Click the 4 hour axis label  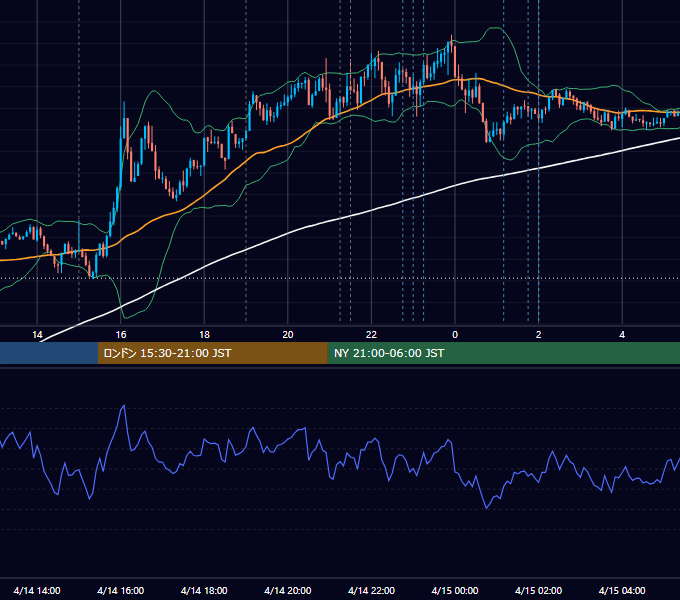(622, 335)
